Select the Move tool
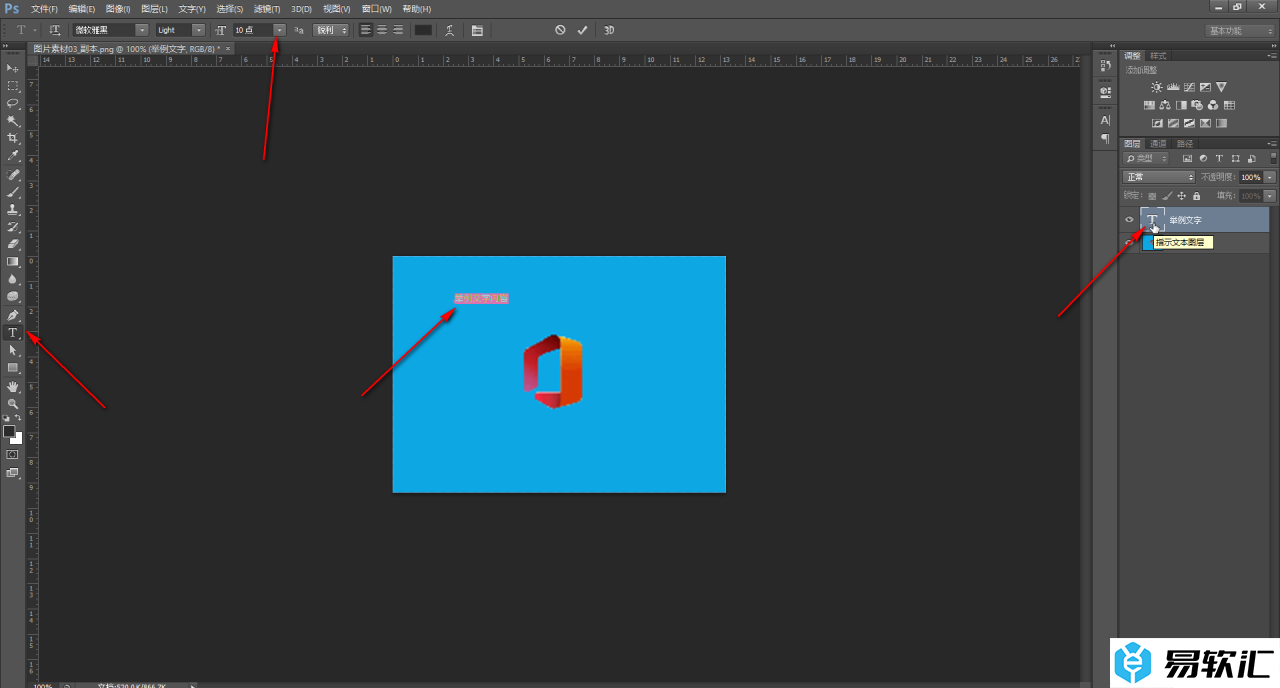This screenshot has width=1280, height=688. [x=13, y=68]
